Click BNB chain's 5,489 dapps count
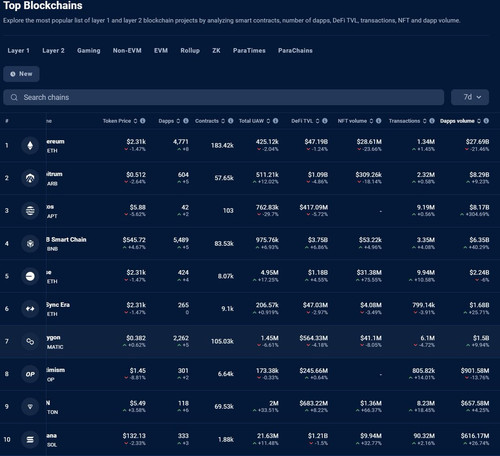 181,240
